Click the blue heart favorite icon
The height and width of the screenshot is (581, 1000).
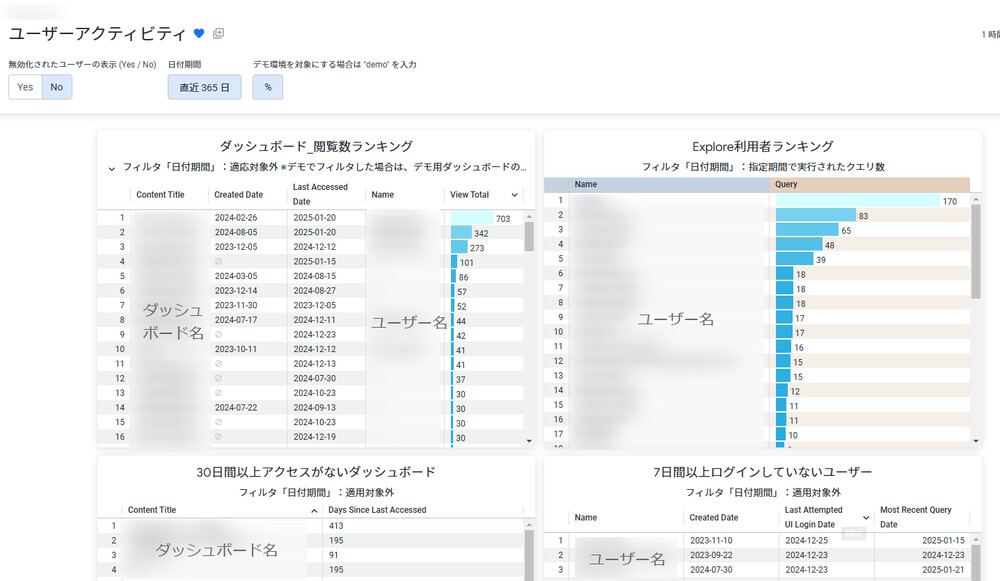(x=199, y=34)
